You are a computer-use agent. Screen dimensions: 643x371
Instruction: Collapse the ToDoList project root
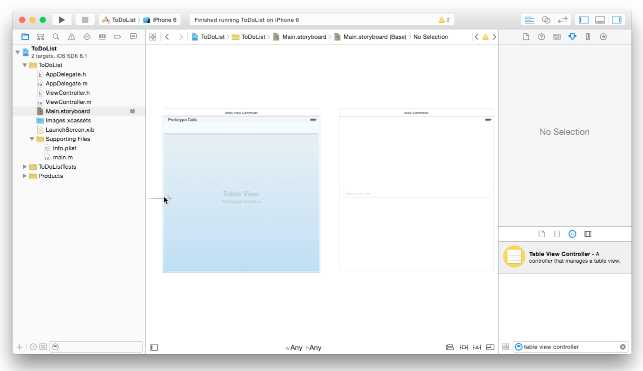18,52
